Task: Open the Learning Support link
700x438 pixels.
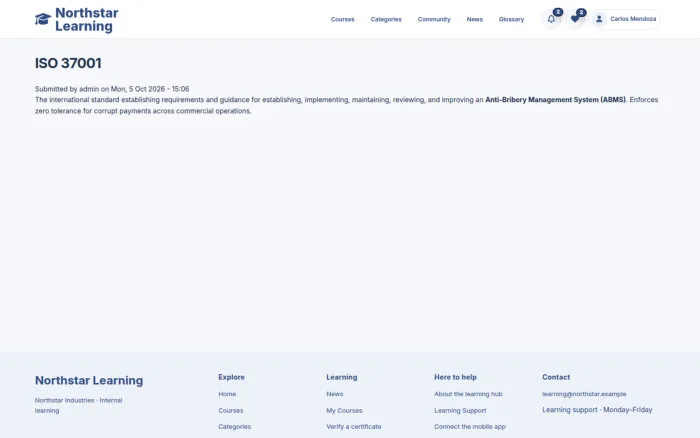Action: click(460, 410)
